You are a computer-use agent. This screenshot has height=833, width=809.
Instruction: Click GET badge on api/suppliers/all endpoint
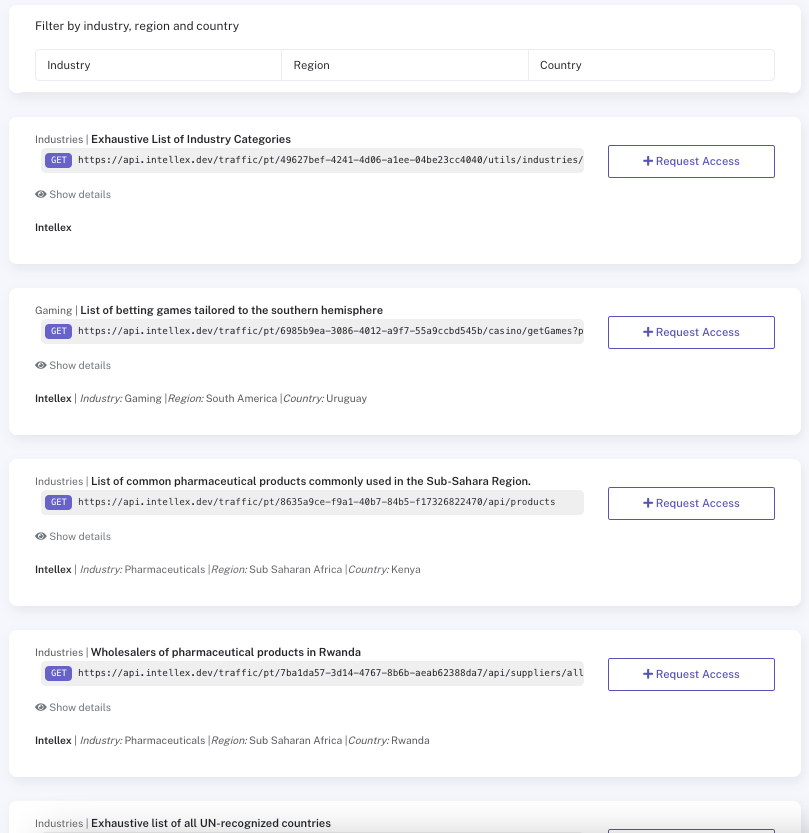pyautogui.click(x=58, y=673)
